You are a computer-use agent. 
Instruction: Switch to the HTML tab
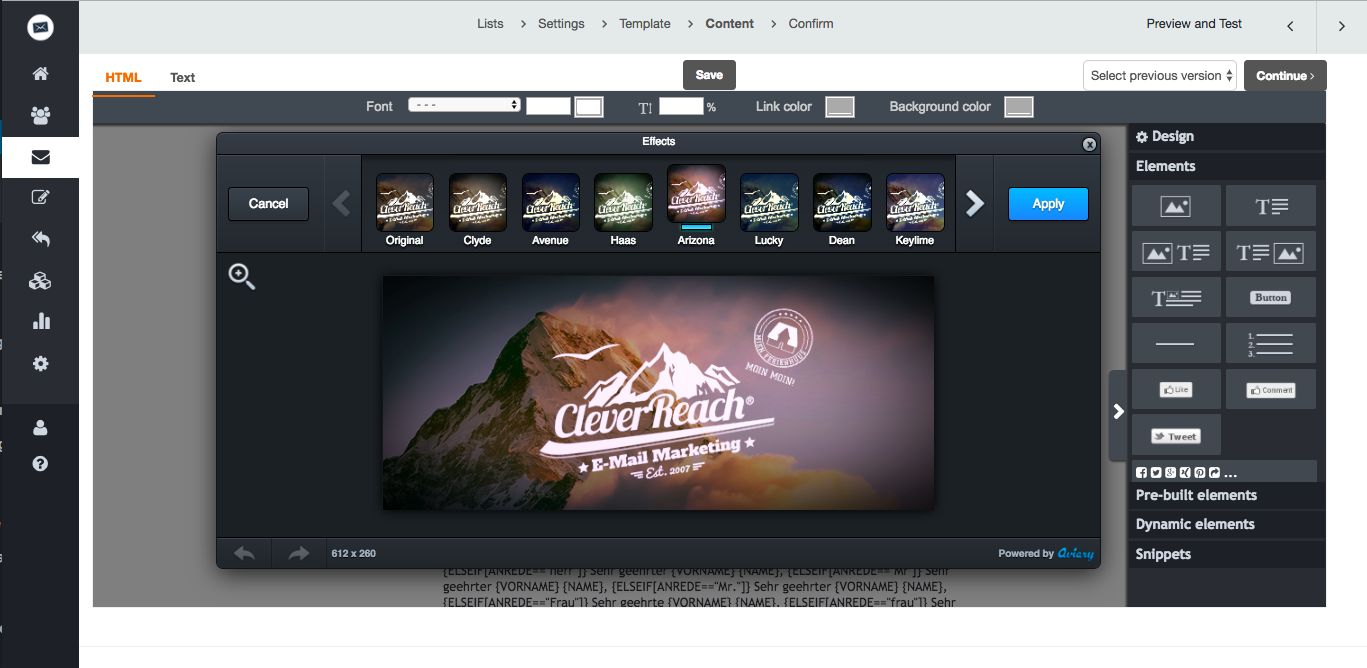click(124, 78)
